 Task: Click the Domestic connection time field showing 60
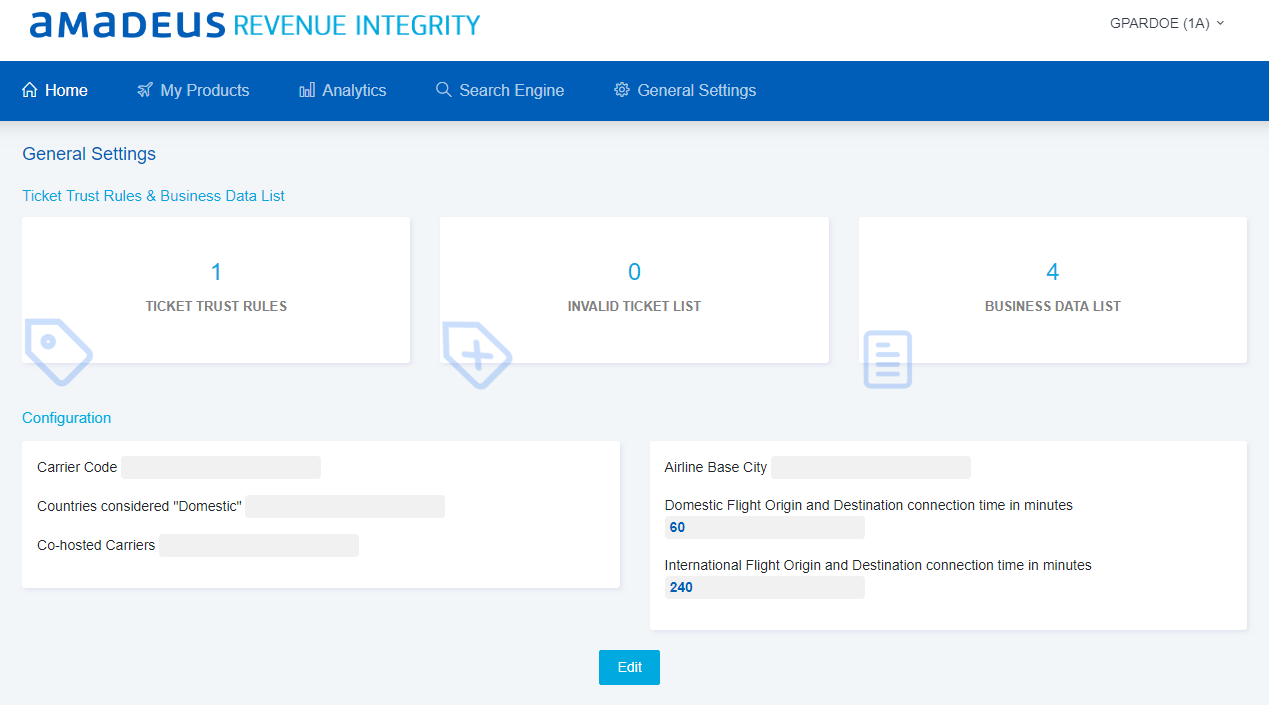[765, 527]
